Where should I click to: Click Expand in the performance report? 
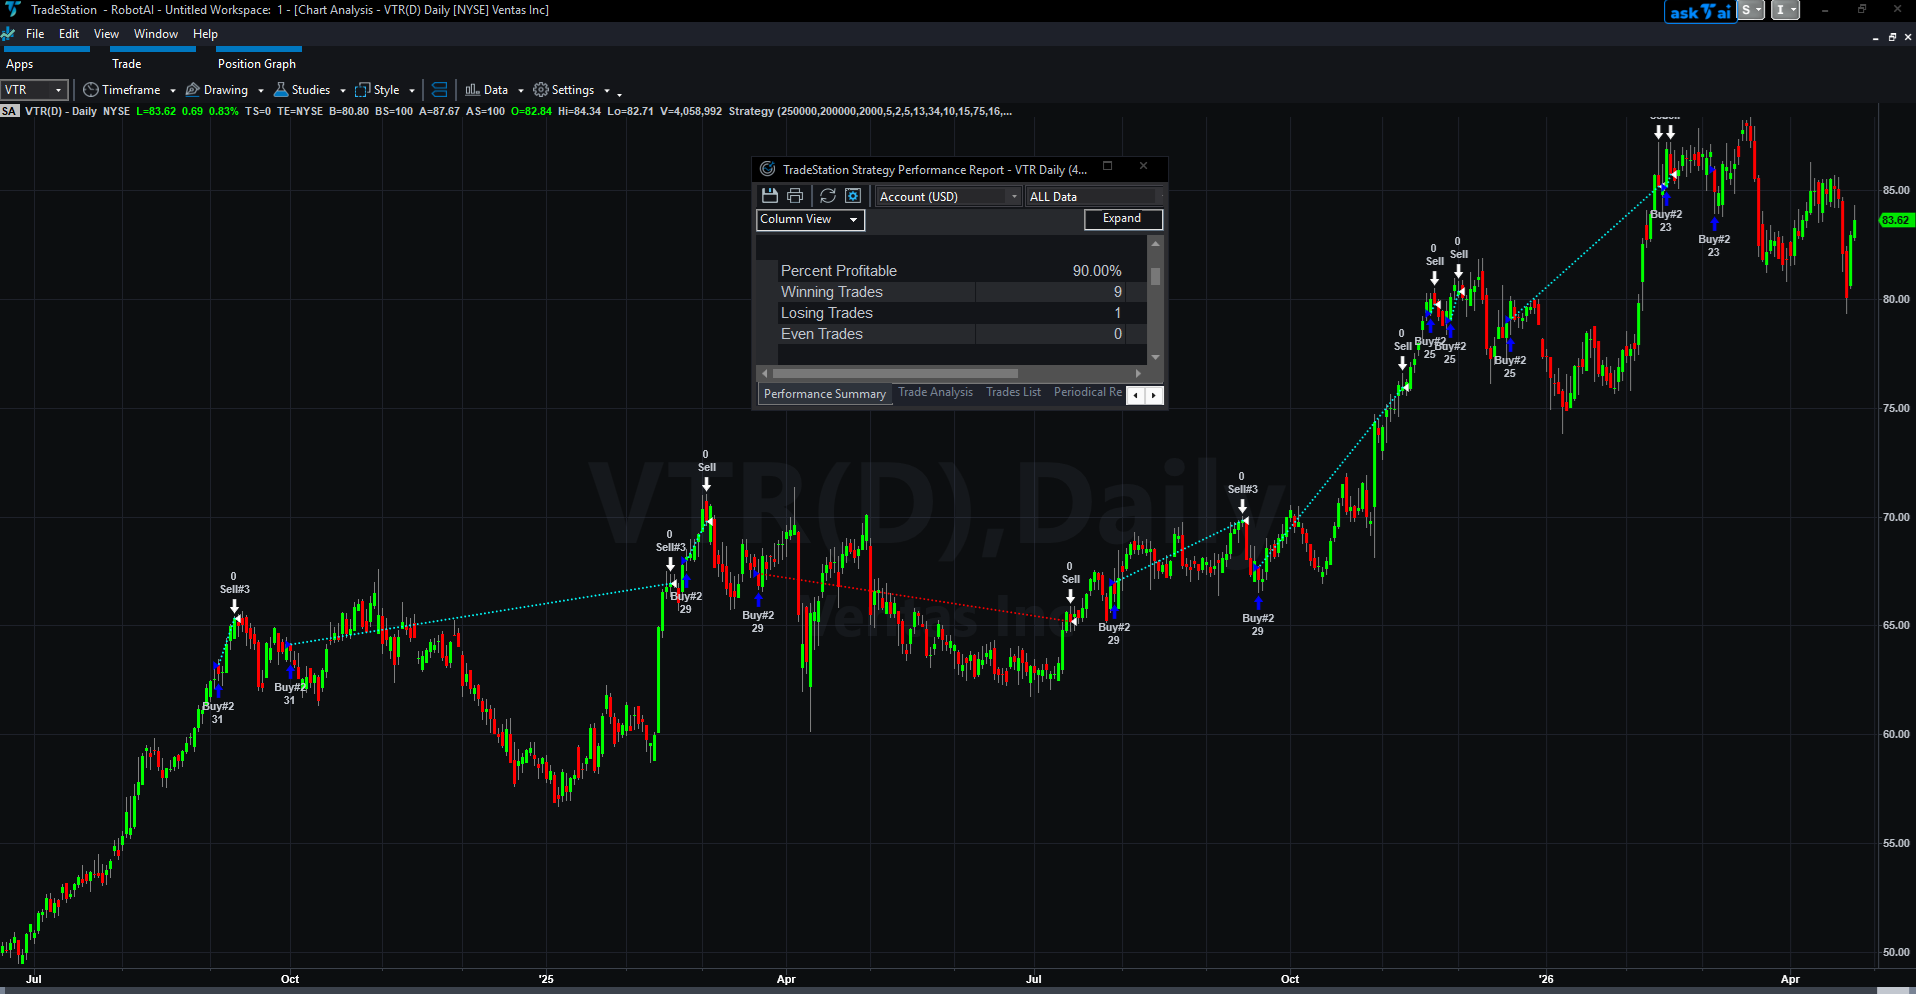pos(1122,219)
